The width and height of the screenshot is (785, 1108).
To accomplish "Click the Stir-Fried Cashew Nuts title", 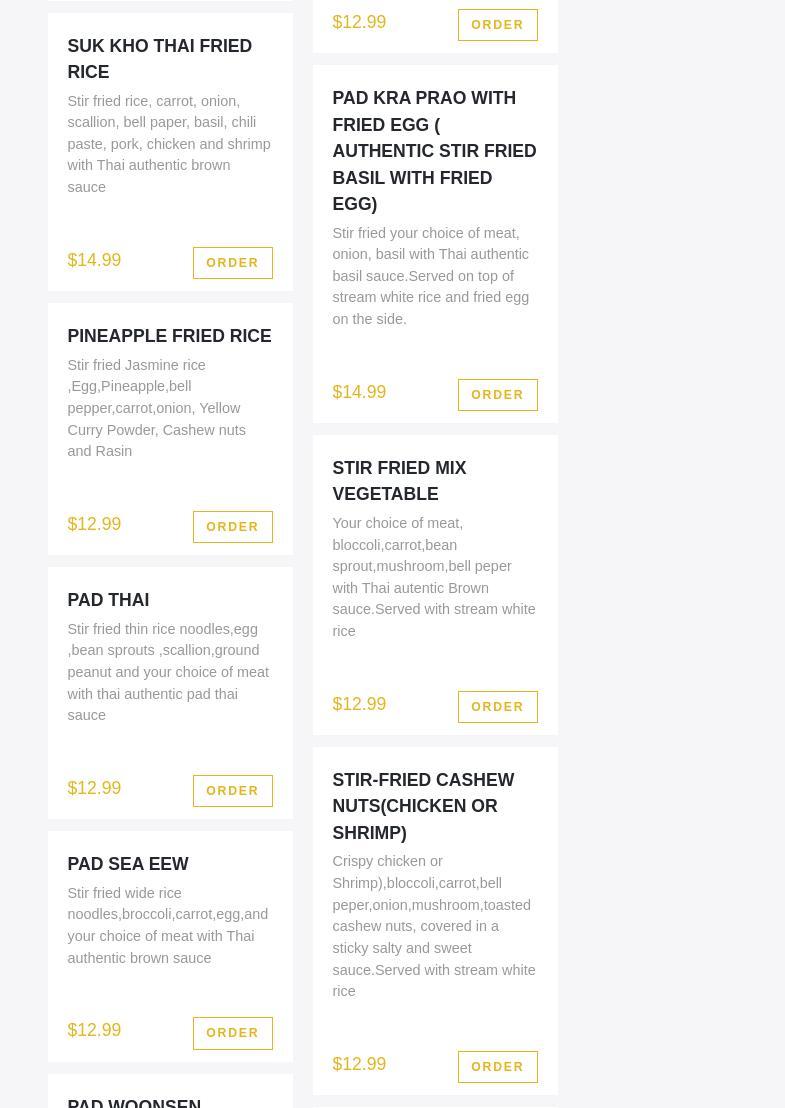I will (x=423, y=806).
